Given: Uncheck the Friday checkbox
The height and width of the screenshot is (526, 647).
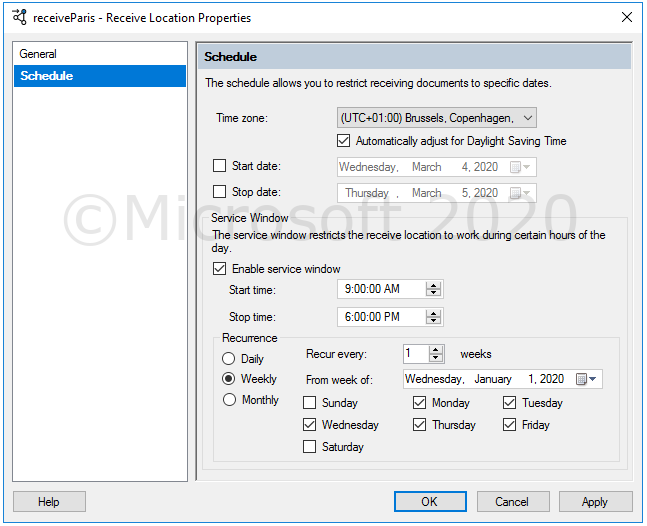Looking at the screenshot, I should 509,425.
